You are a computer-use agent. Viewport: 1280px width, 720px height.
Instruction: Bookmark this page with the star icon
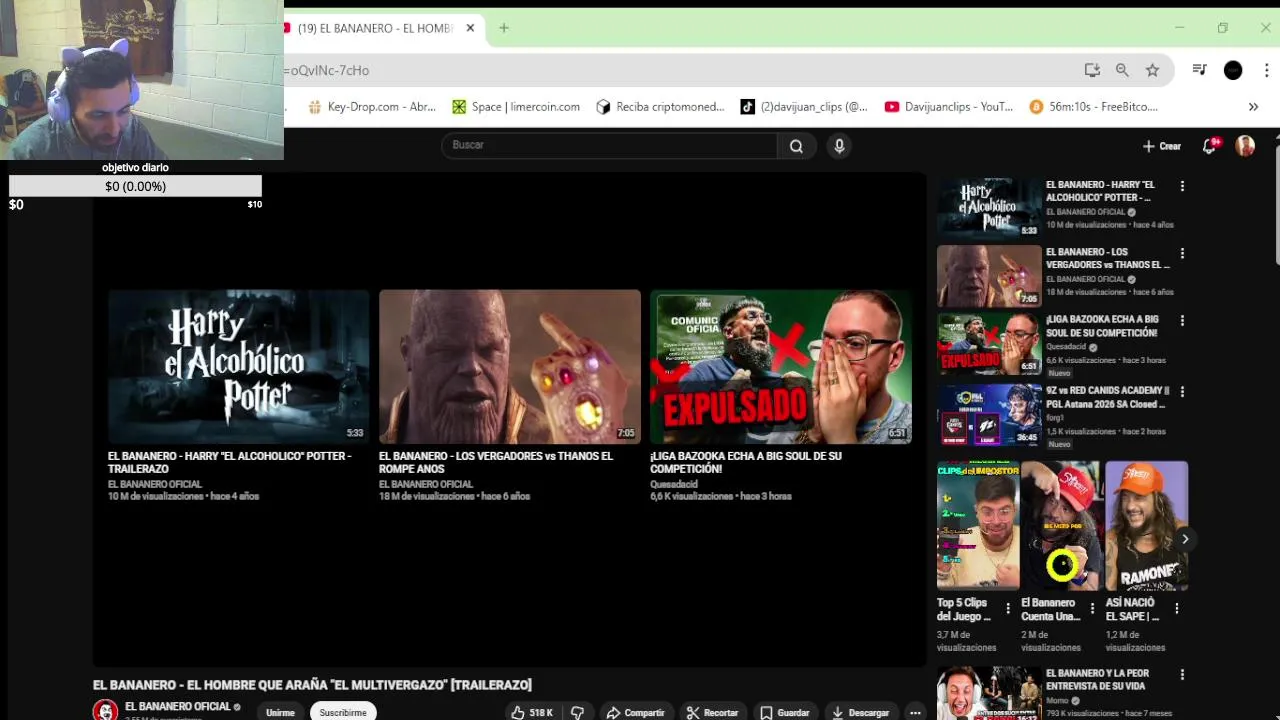click(x=1152, y=70)
